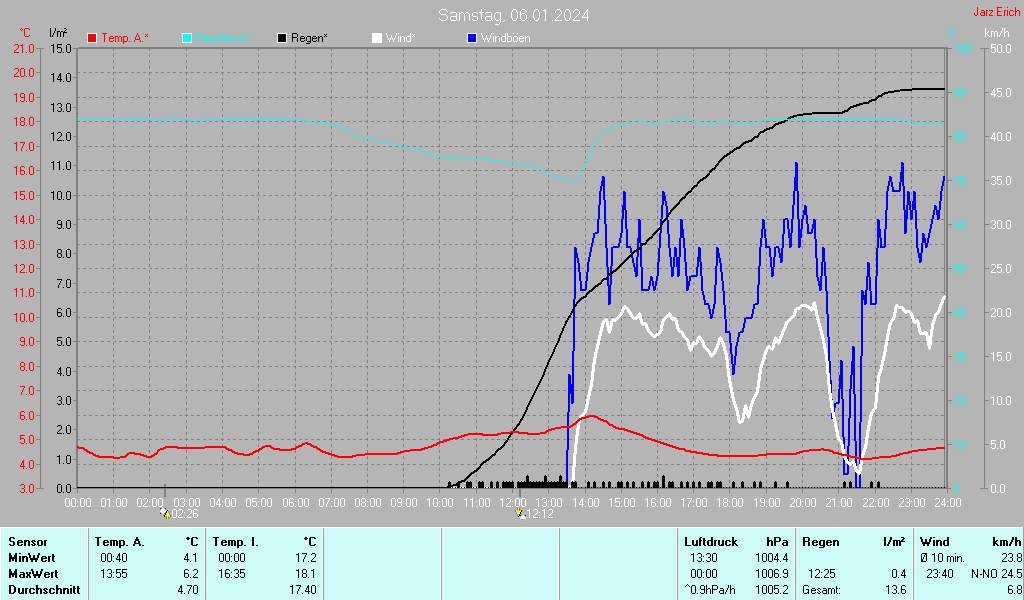Toggle the cyan humidity legend square
The width and height of the screenshot is (1024, 600).
click(x=188, y=38)
